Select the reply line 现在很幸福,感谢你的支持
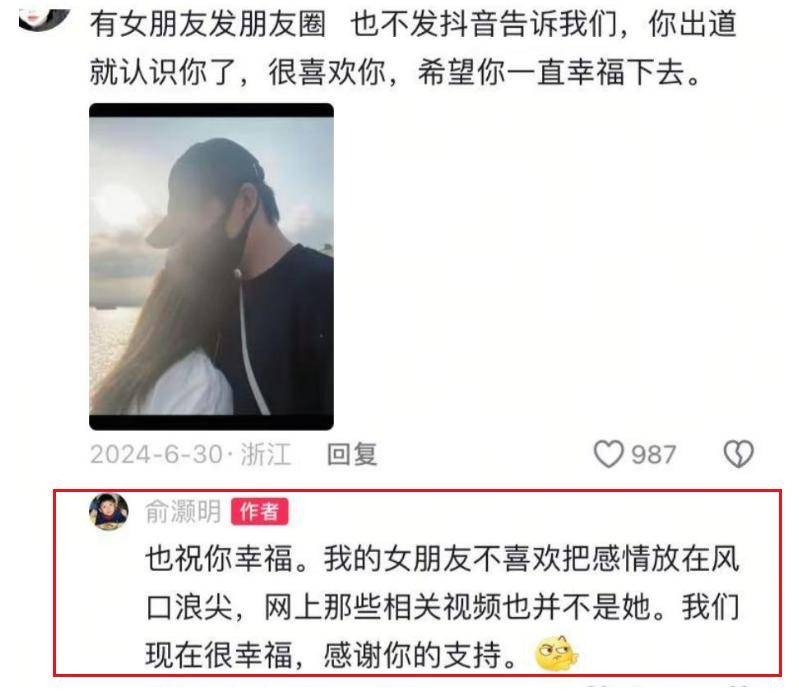The width and height of the screenshot is (799, 693). [x=332, y=654]
